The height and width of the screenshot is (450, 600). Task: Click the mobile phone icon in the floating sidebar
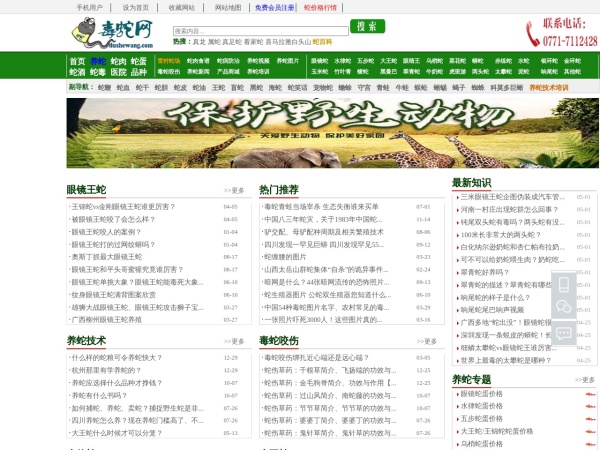[x=564, y=284]
